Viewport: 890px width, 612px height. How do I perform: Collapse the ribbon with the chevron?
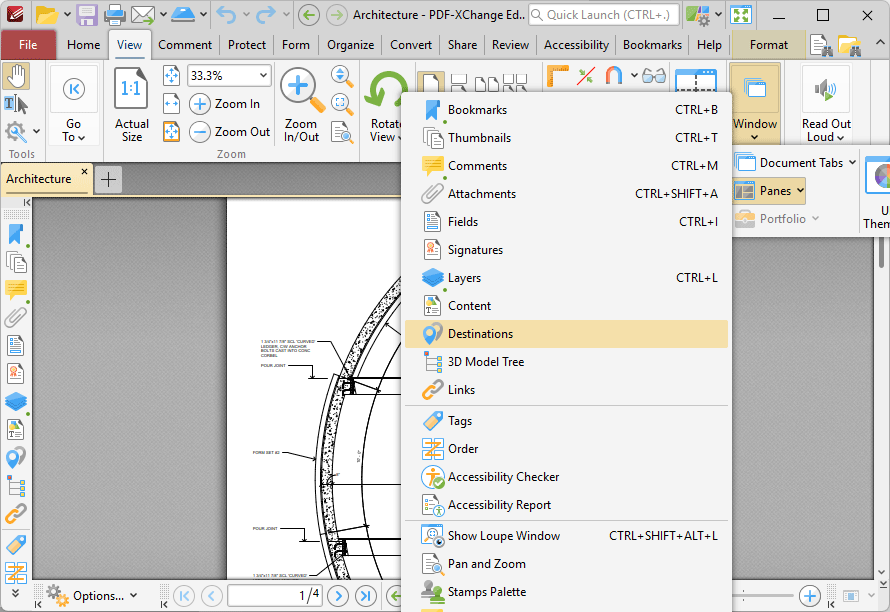pyautogui.click(x=879, y=43)
